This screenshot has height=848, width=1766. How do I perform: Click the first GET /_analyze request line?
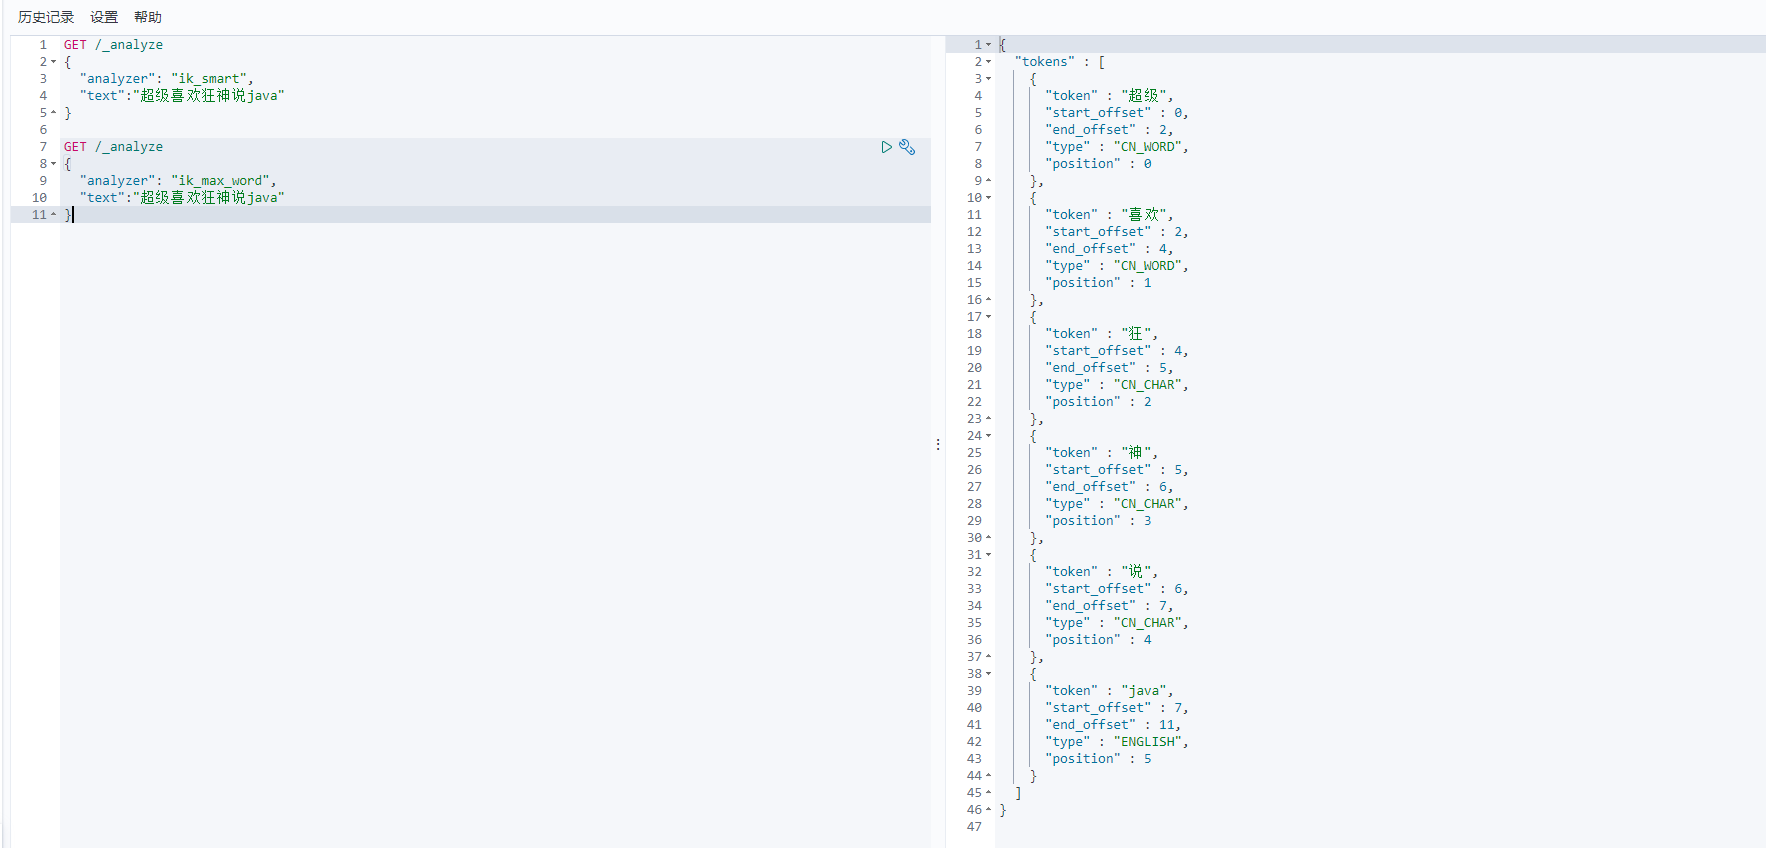113,45
